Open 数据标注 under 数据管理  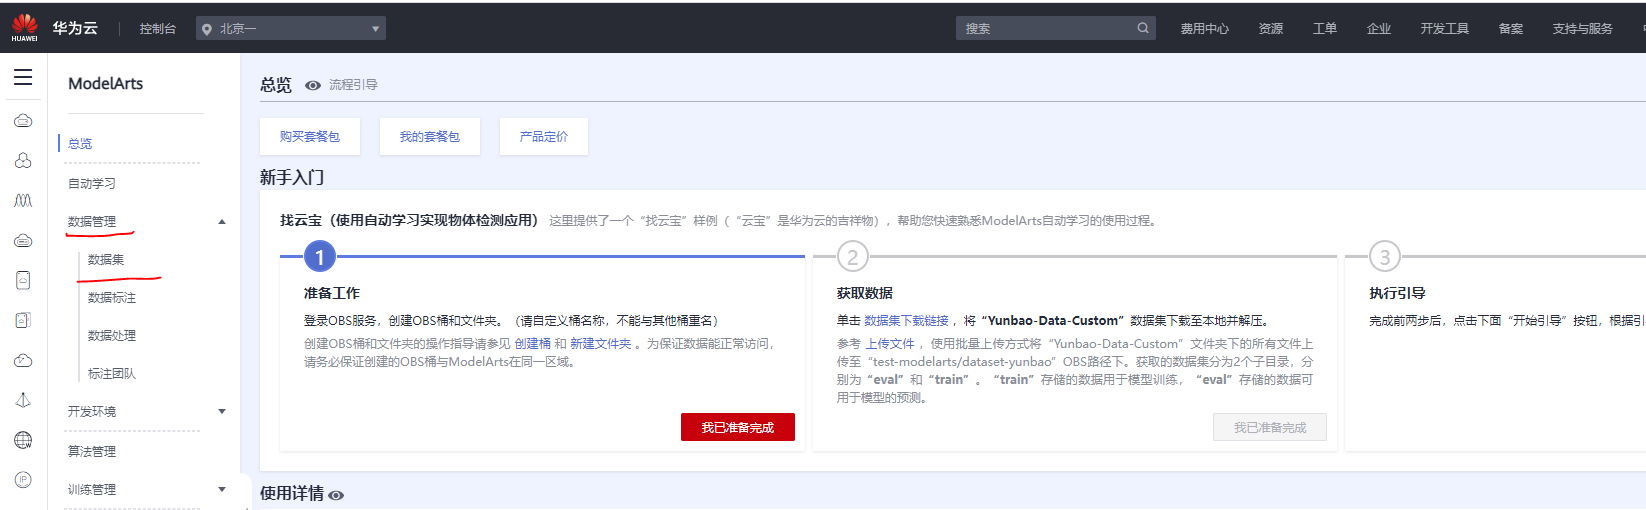point(112,298)
